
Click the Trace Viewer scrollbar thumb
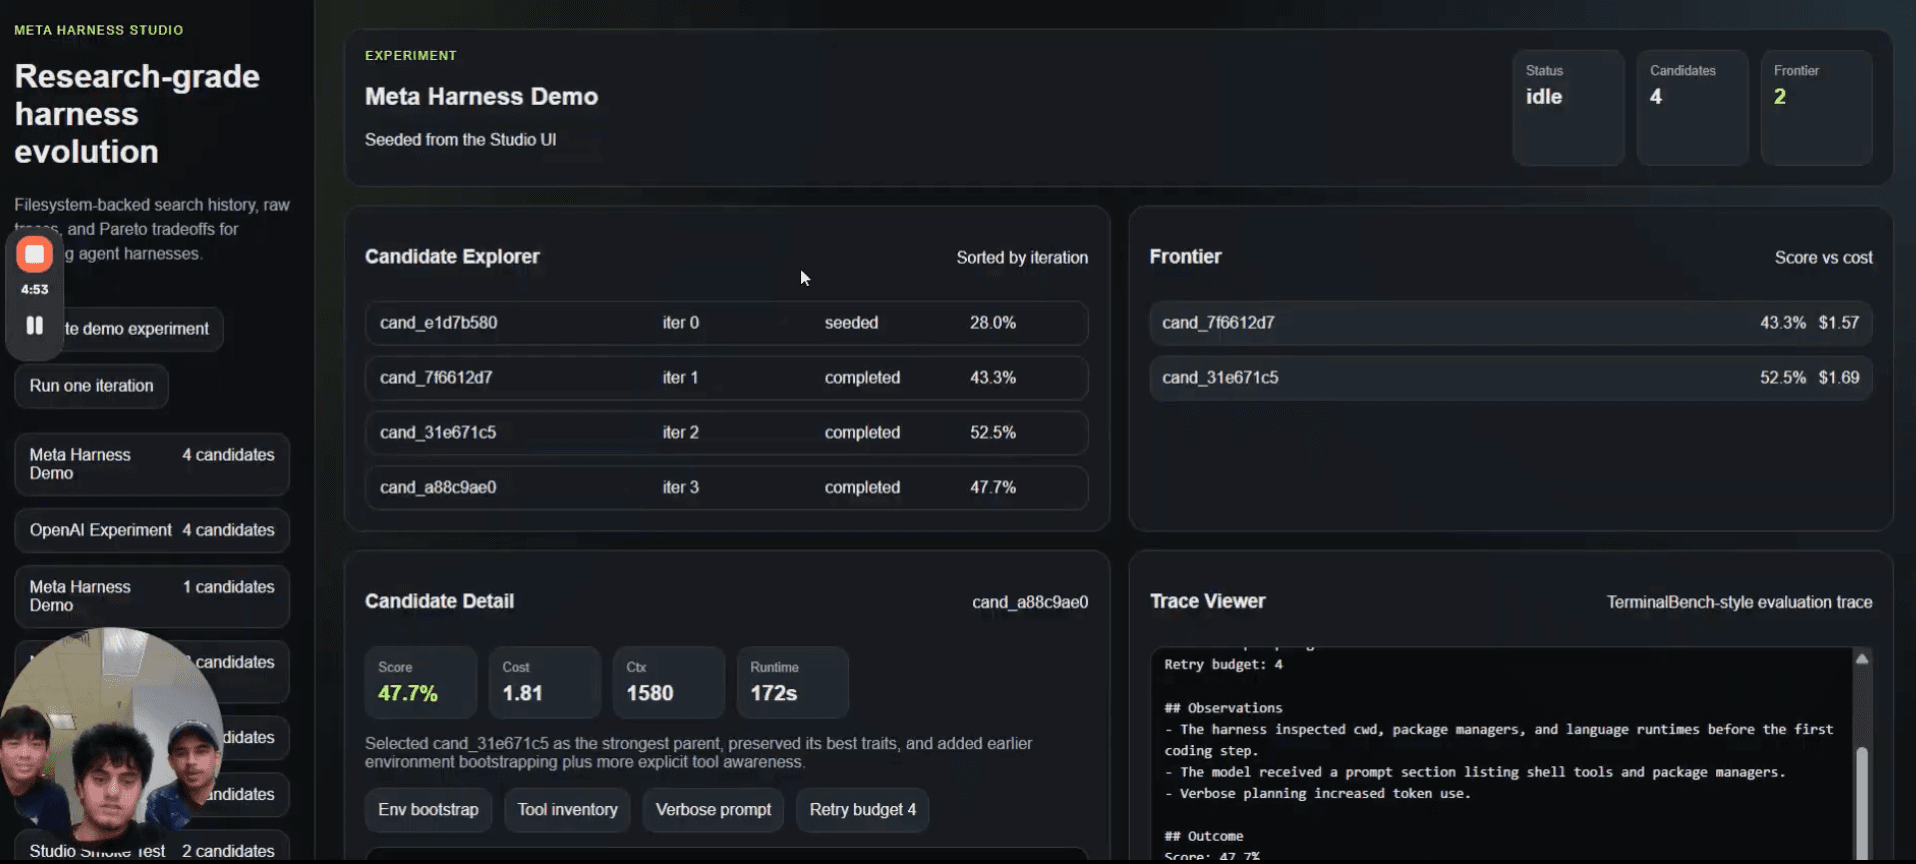(1862, 801)
